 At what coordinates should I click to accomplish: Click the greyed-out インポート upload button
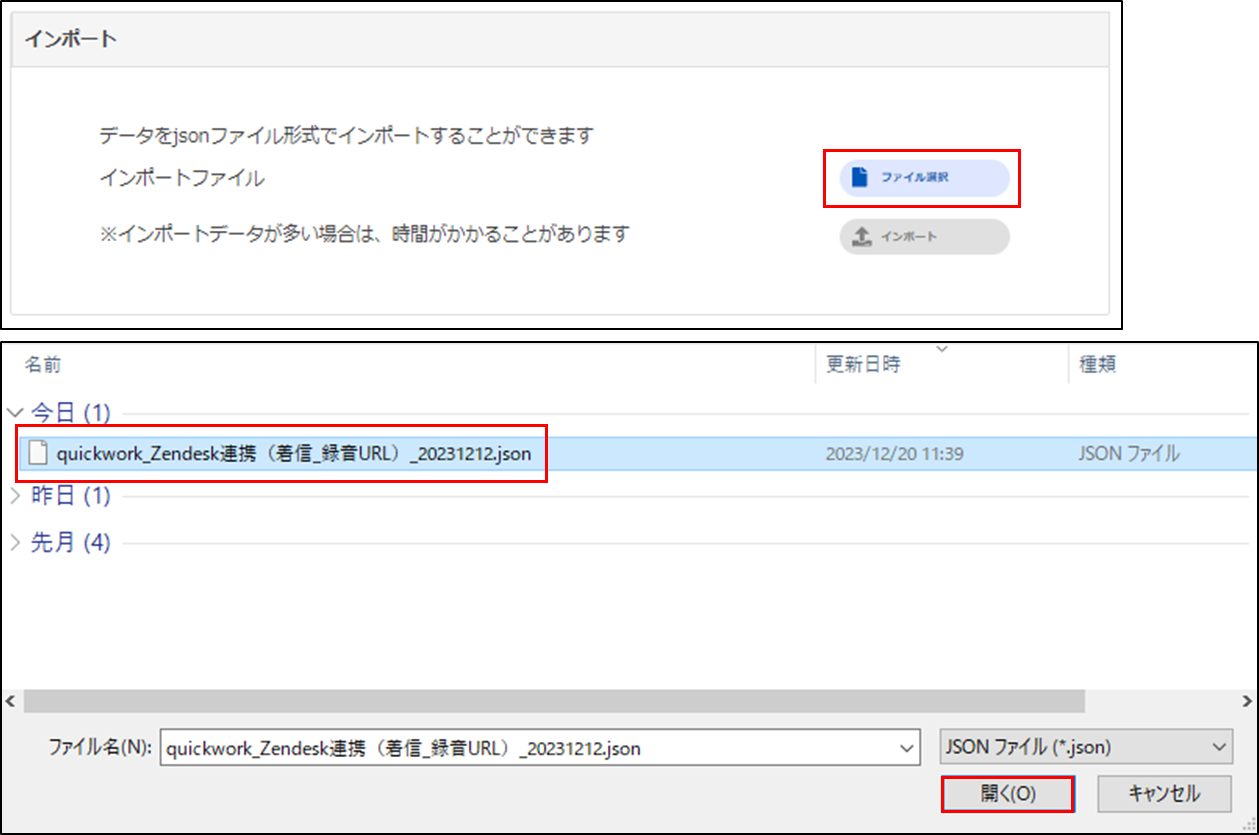924,237
